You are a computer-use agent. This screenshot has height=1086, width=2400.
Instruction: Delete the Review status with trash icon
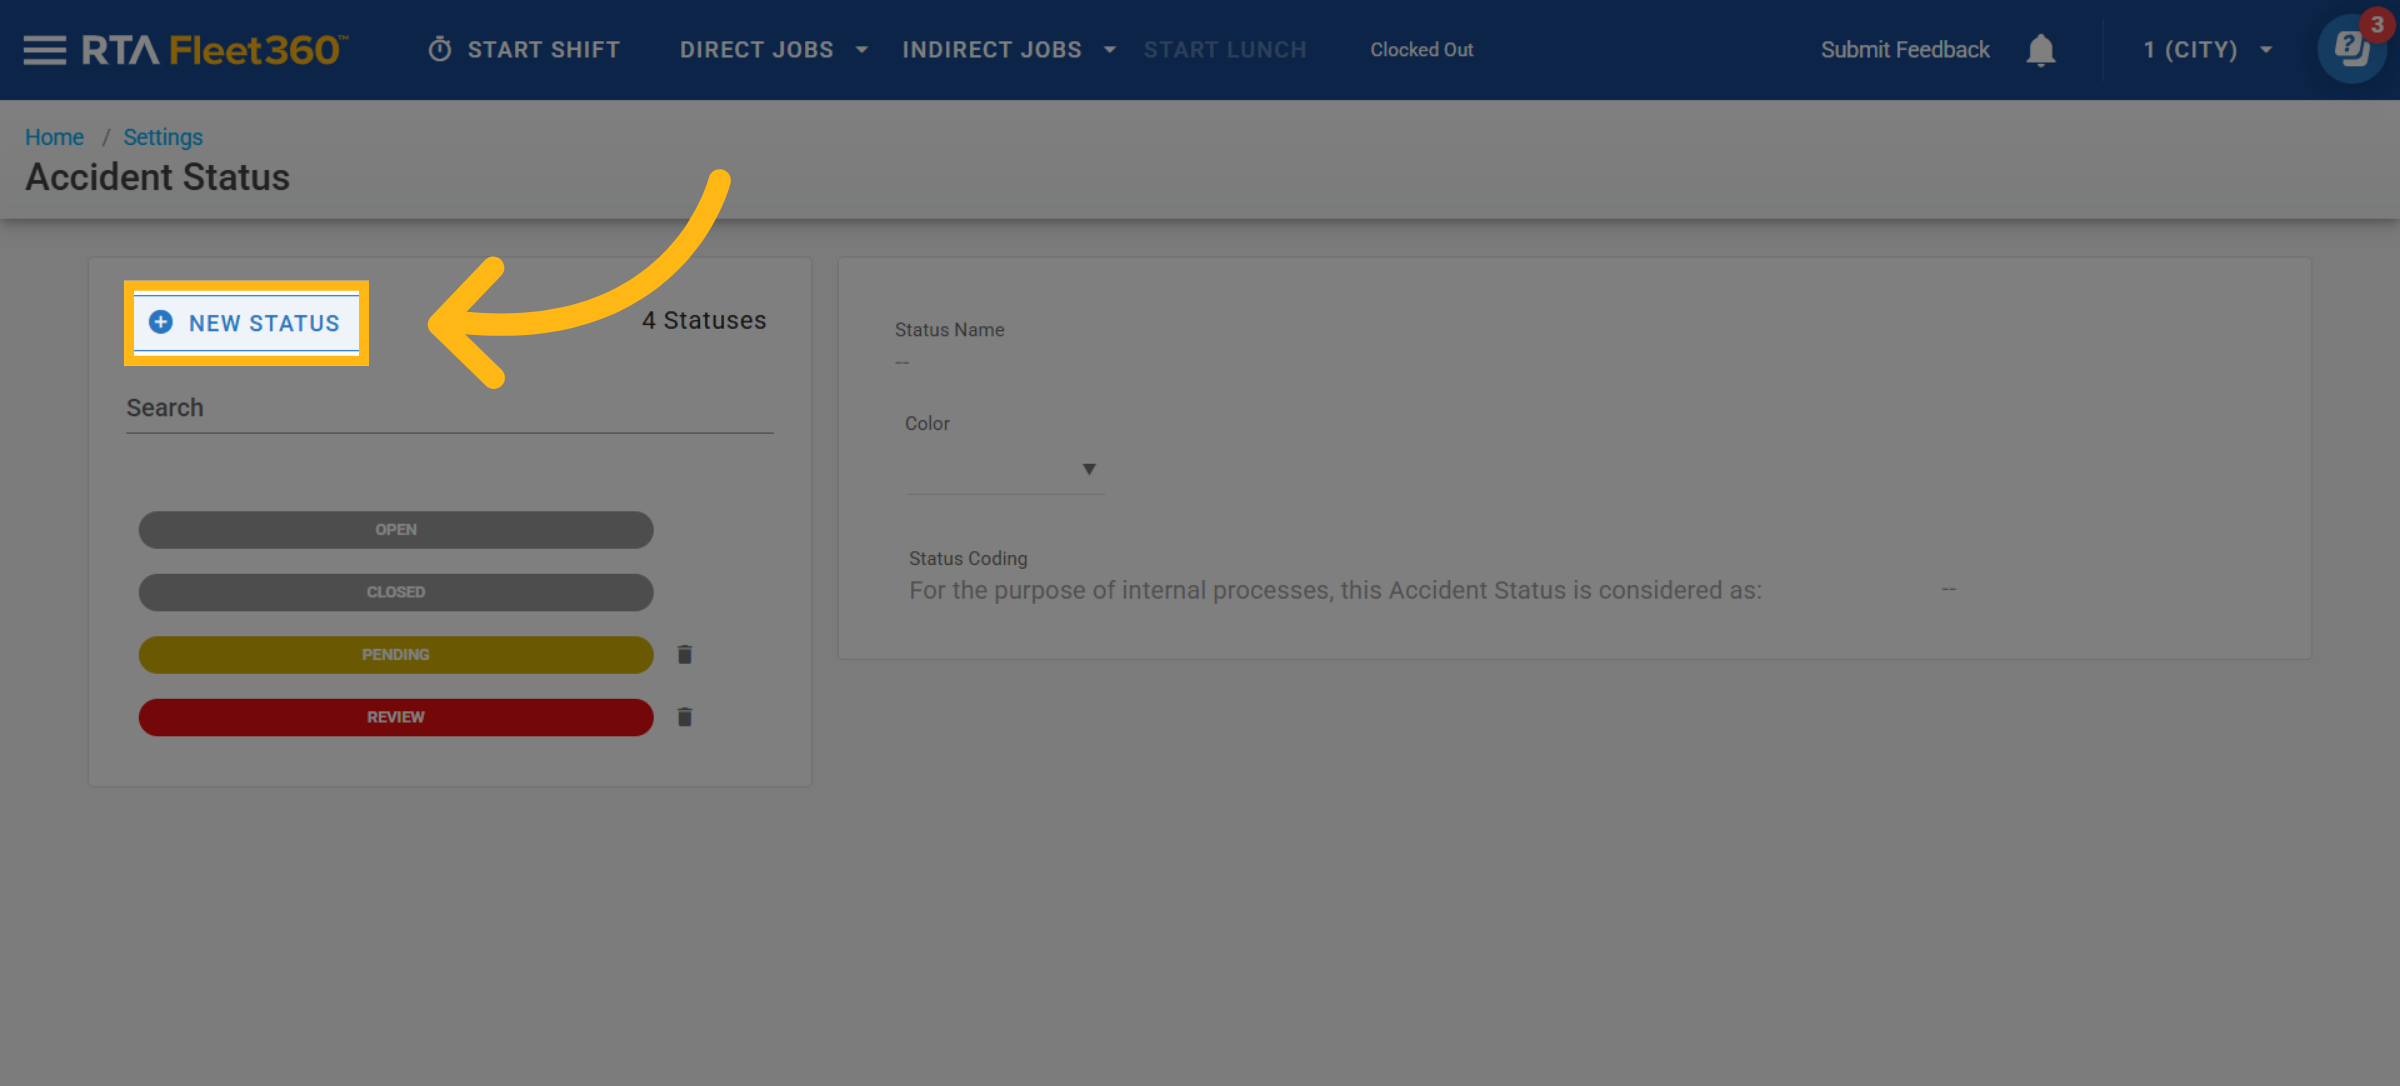click(x=685, y=717)
